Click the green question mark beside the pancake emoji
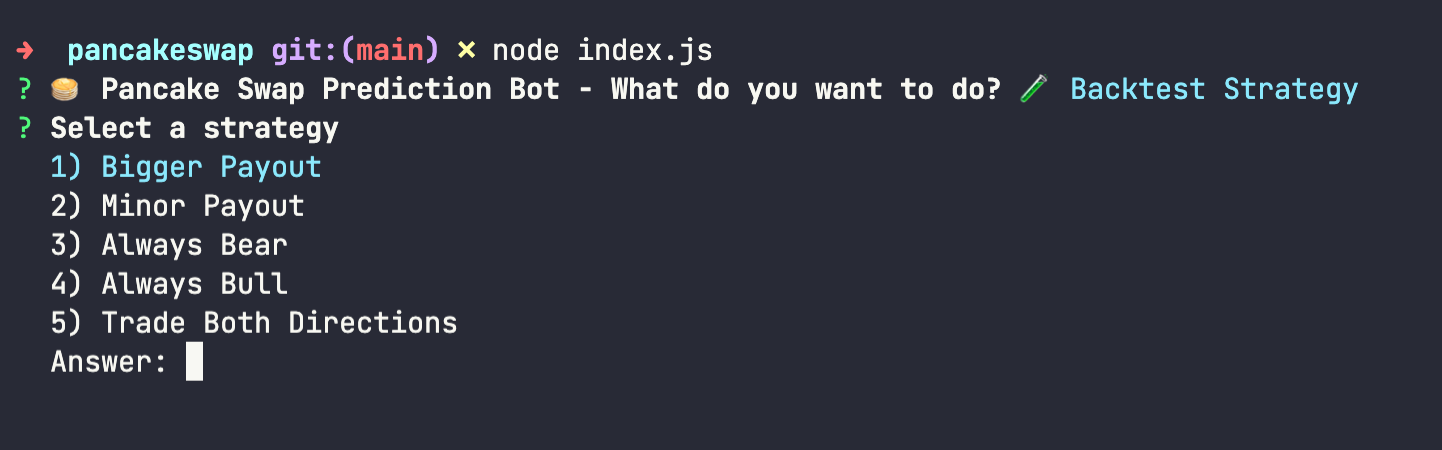1442x450 pixels. 25,90
